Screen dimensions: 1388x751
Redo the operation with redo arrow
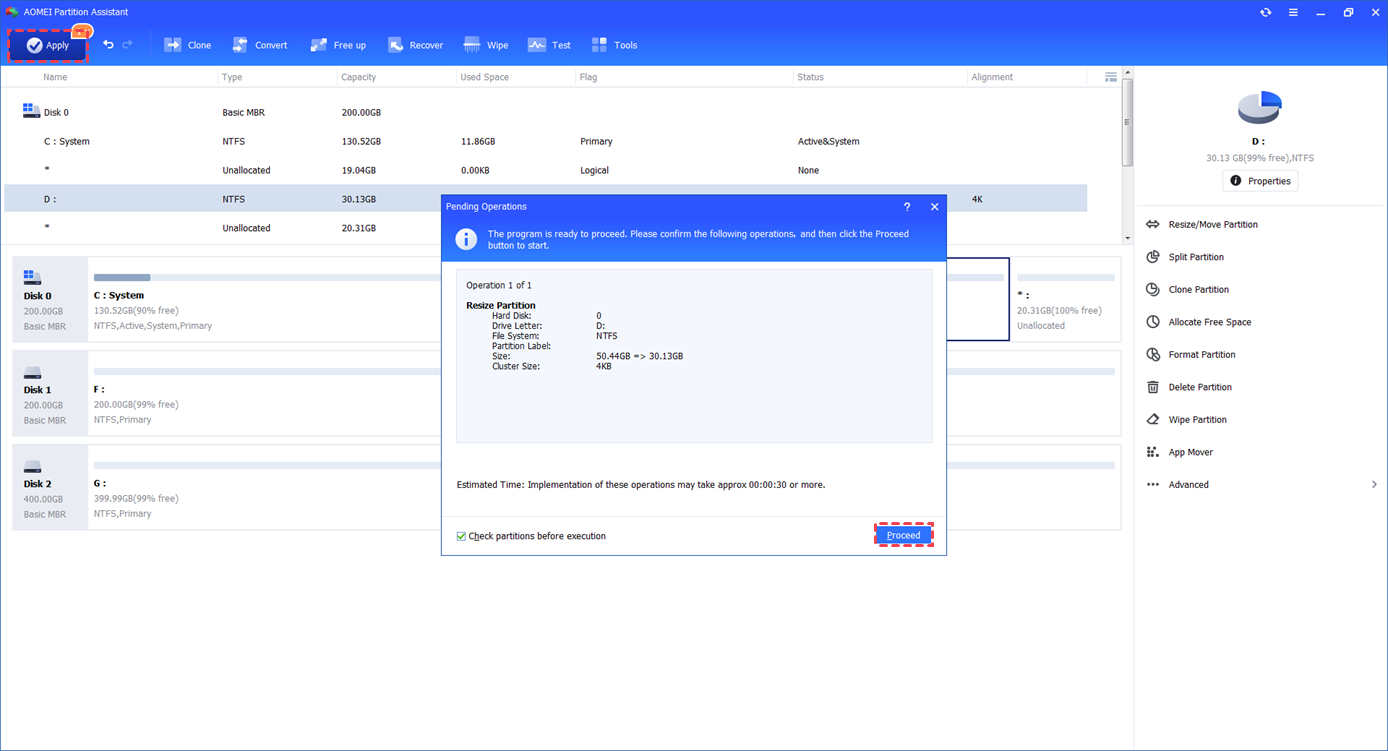pyautogui.click(x=127, y=45)
